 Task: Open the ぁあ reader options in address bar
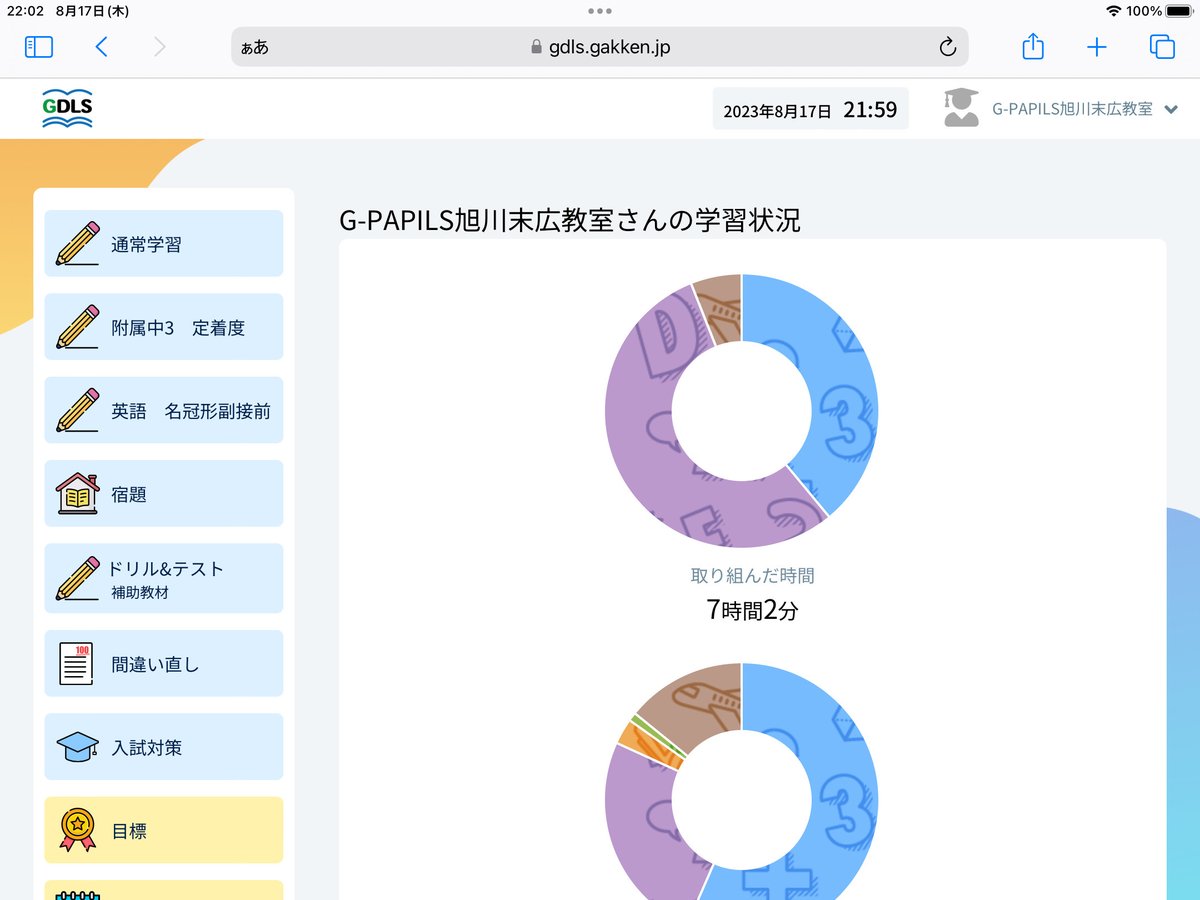255,48
